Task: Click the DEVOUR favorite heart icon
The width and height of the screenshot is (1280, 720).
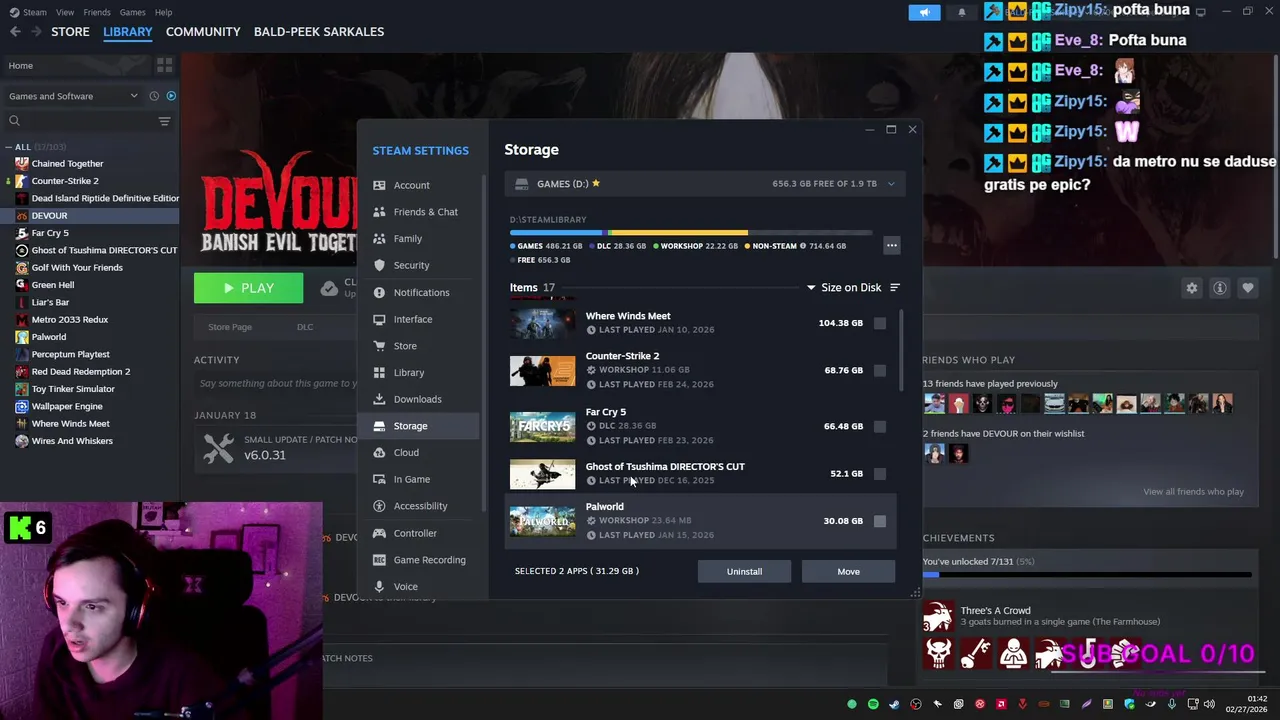Action: click(x=1248, y=288)
